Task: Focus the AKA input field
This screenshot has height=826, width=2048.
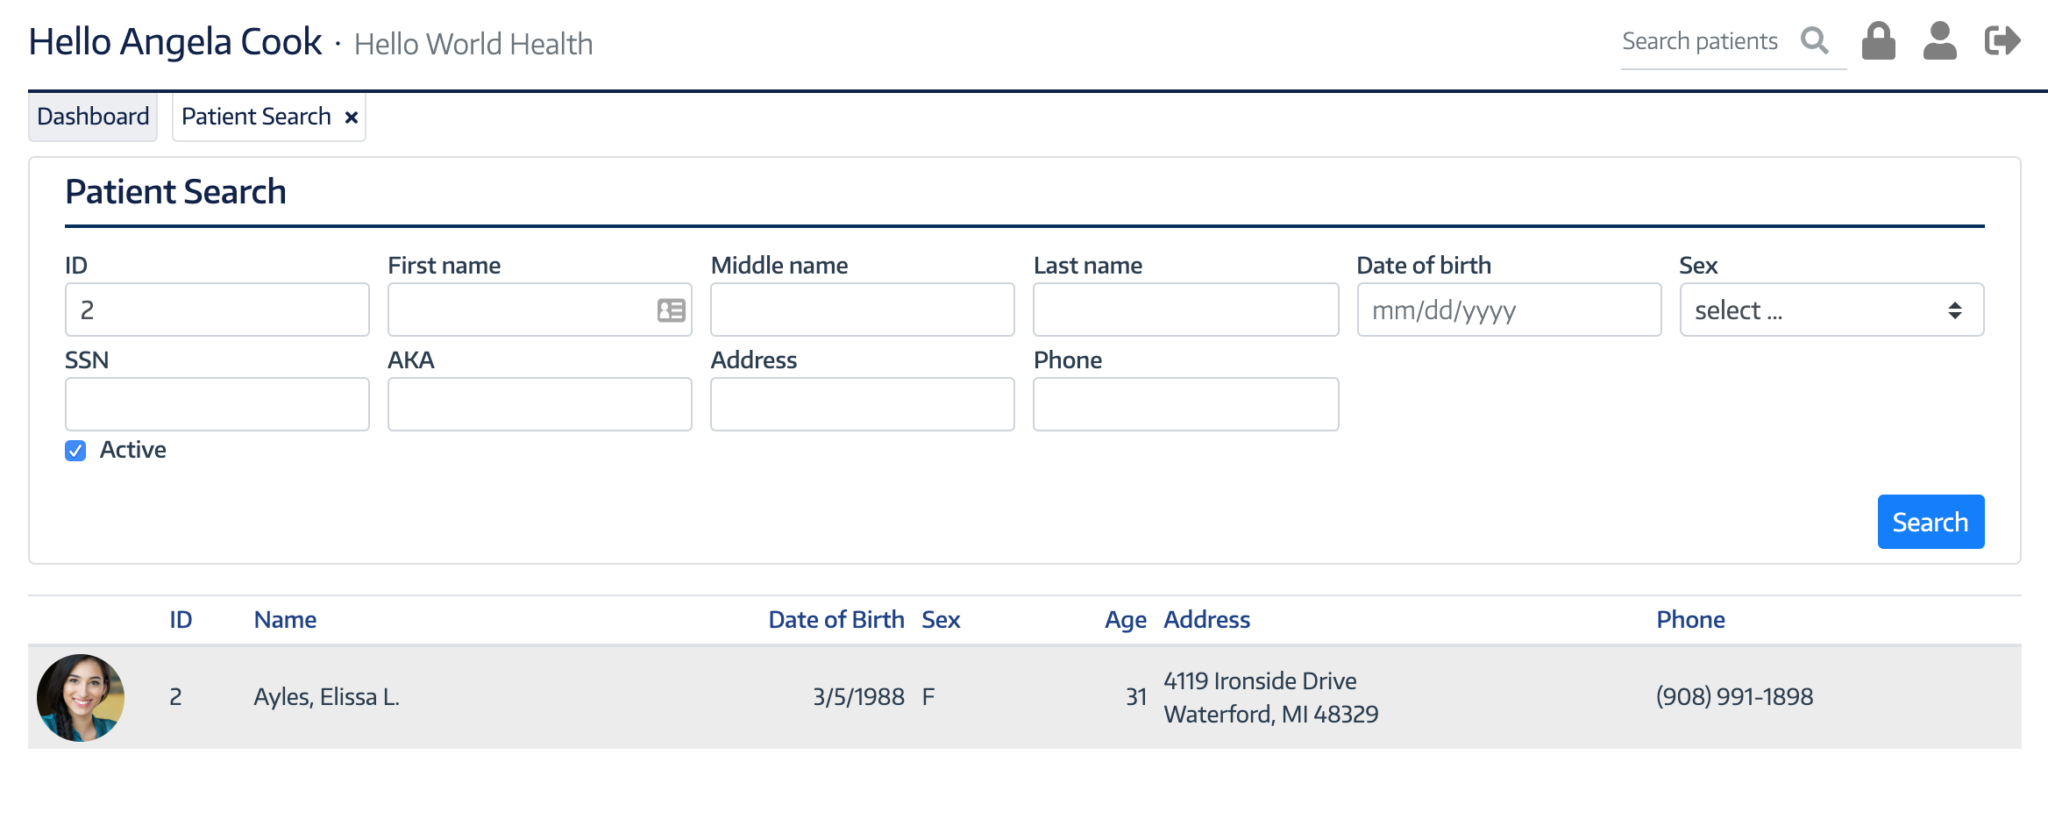Action: (x=539, y=404)
